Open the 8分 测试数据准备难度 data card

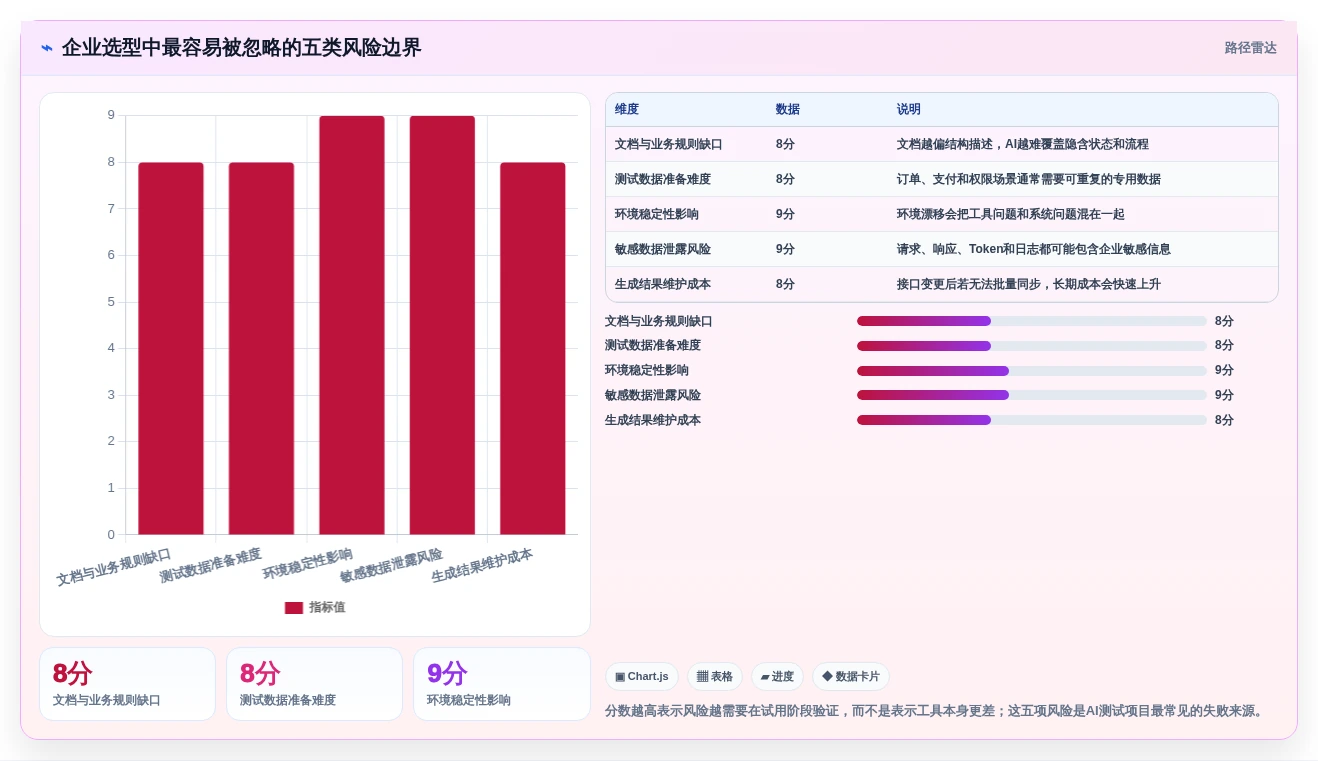tap(314, 684)
